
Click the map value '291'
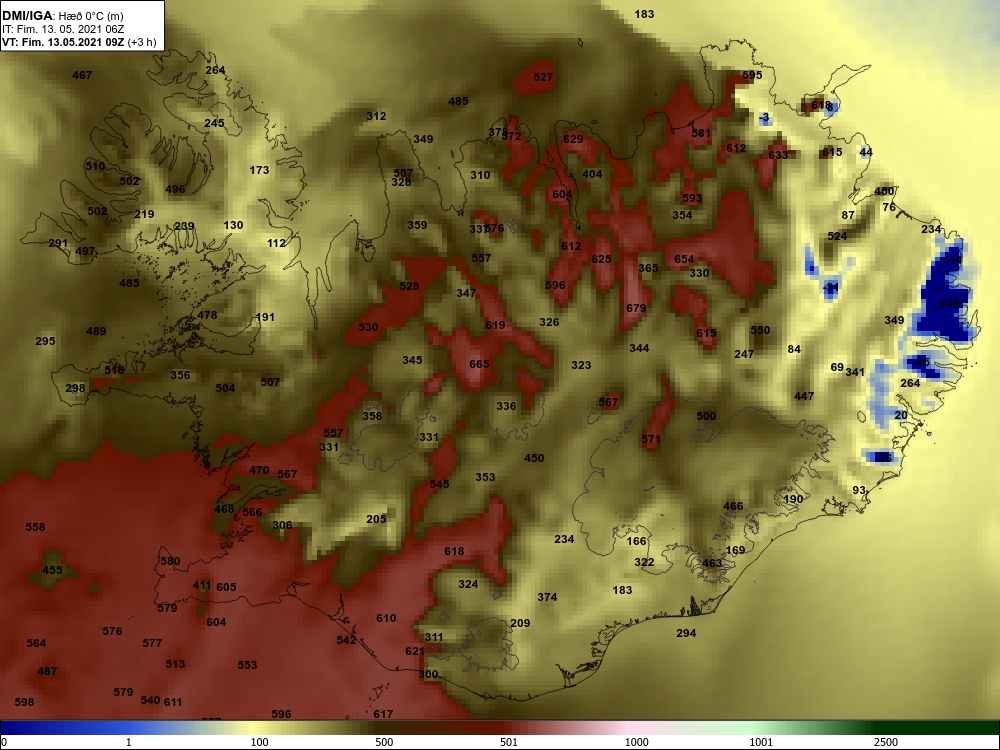pyautogui.click(x=58, y=244)
